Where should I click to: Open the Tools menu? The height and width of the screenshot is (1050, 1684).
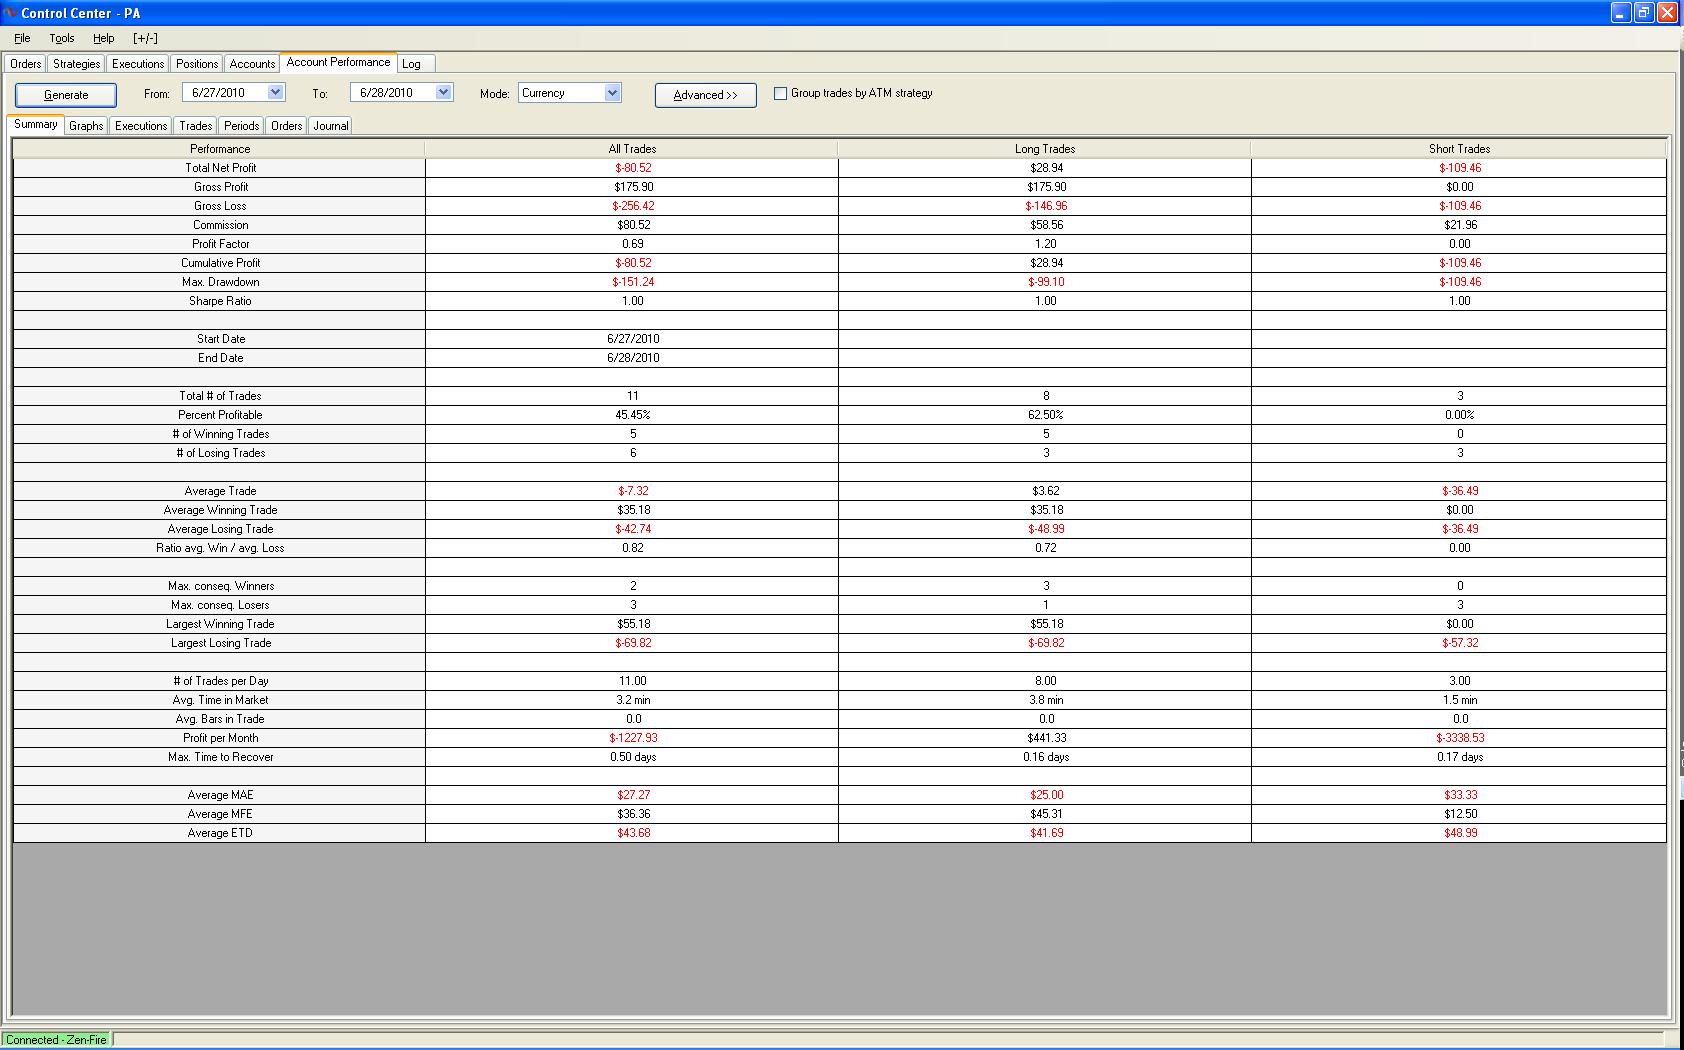tap(62, 38)
